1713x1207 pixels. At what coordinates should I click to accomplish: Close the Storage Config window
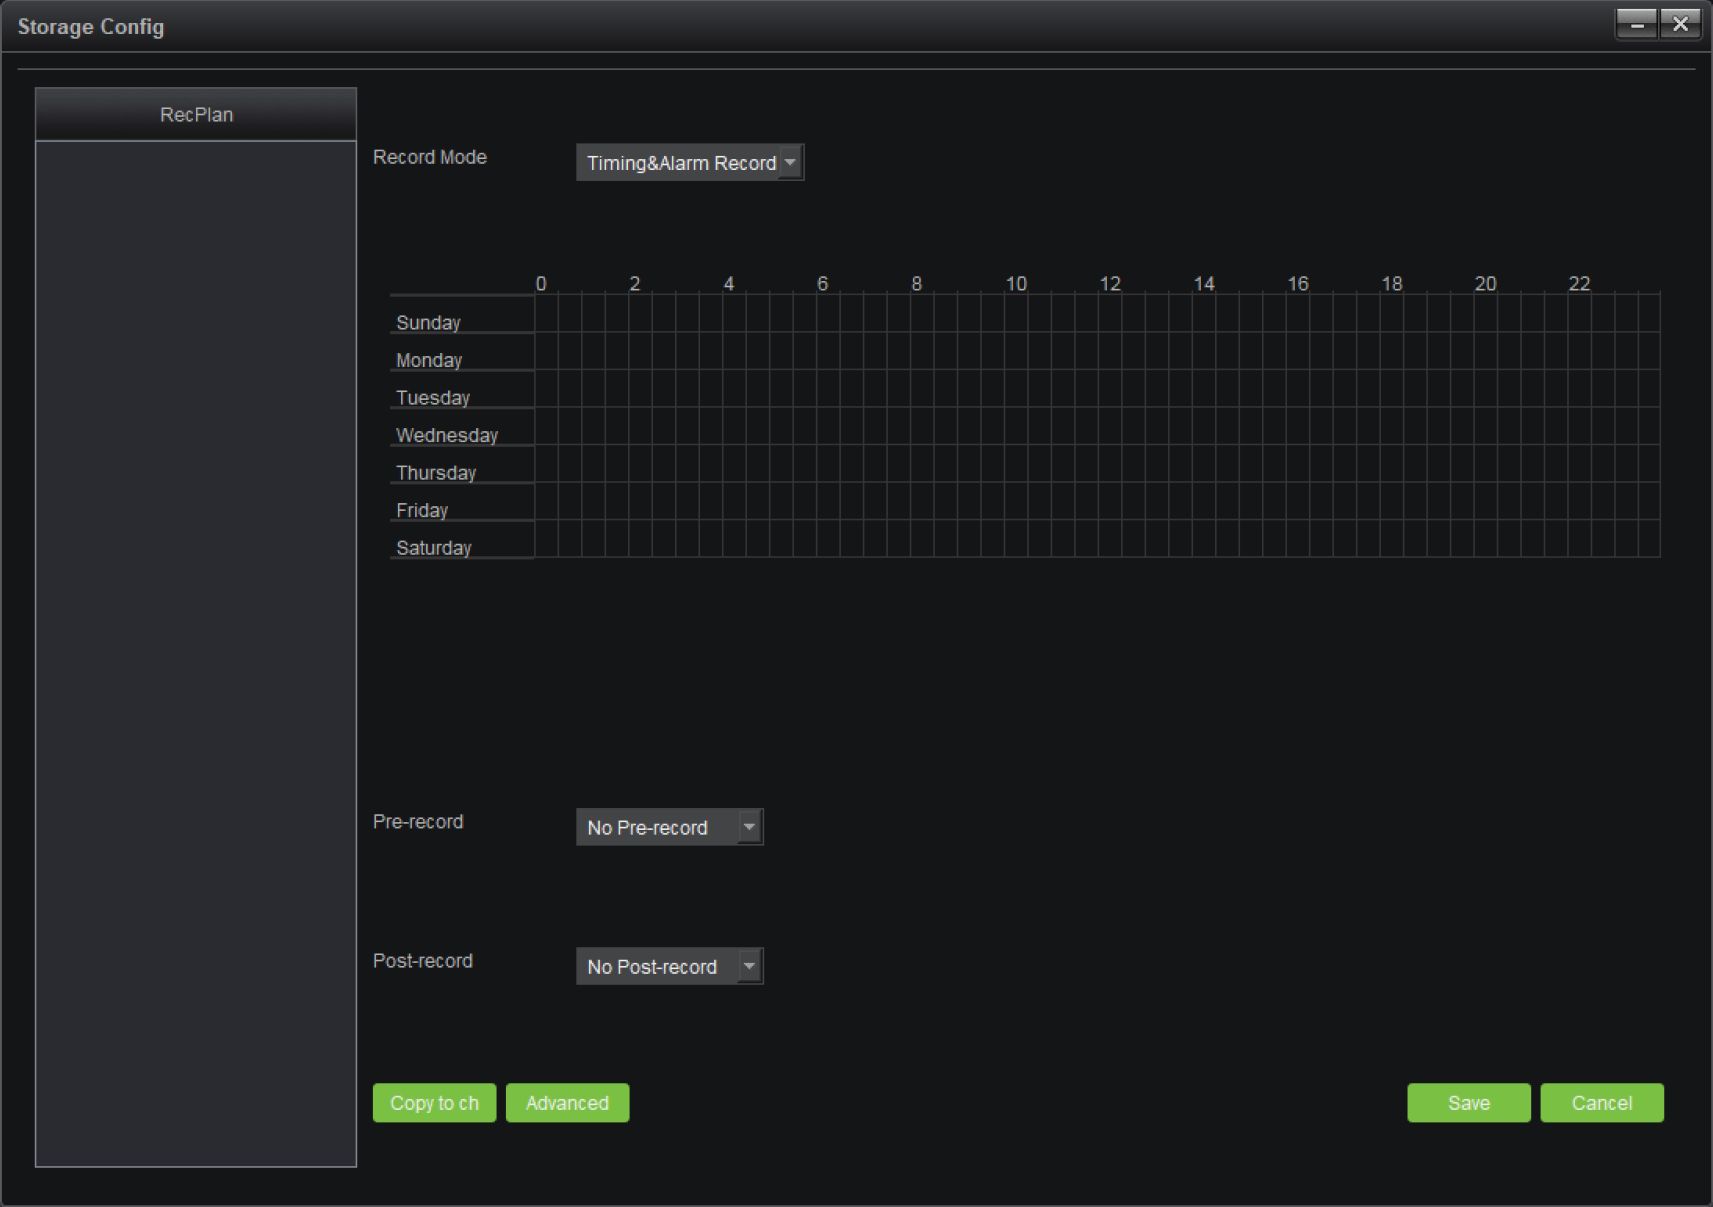[1680, 24]
